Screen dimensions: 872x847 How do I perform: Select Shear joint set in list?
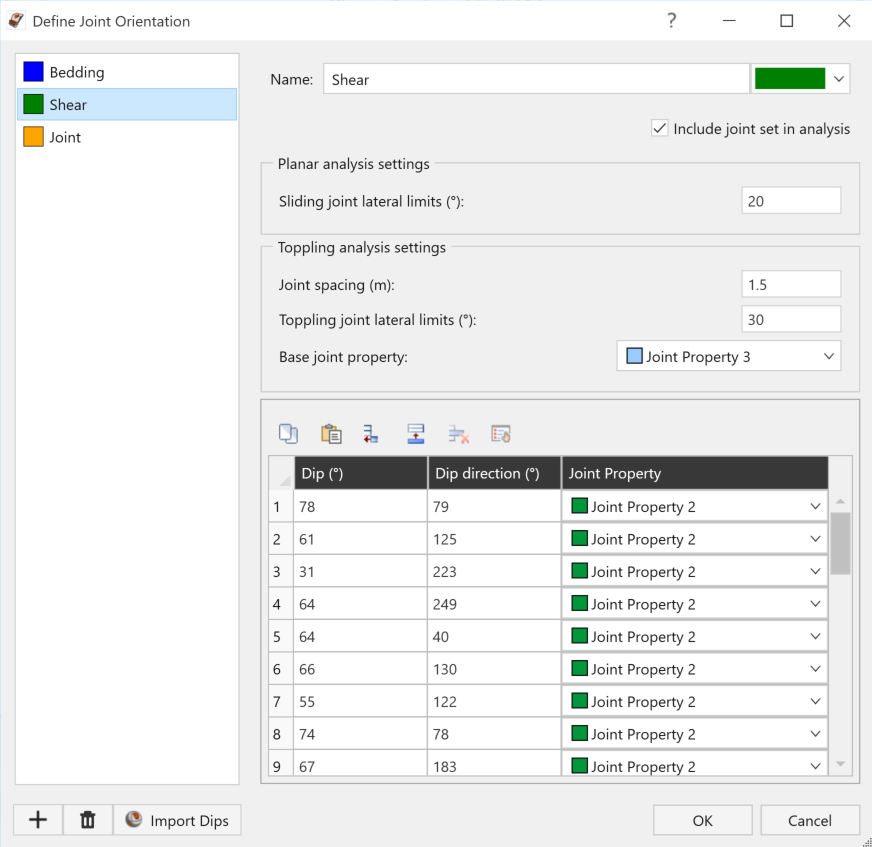[x=127, y=105]
